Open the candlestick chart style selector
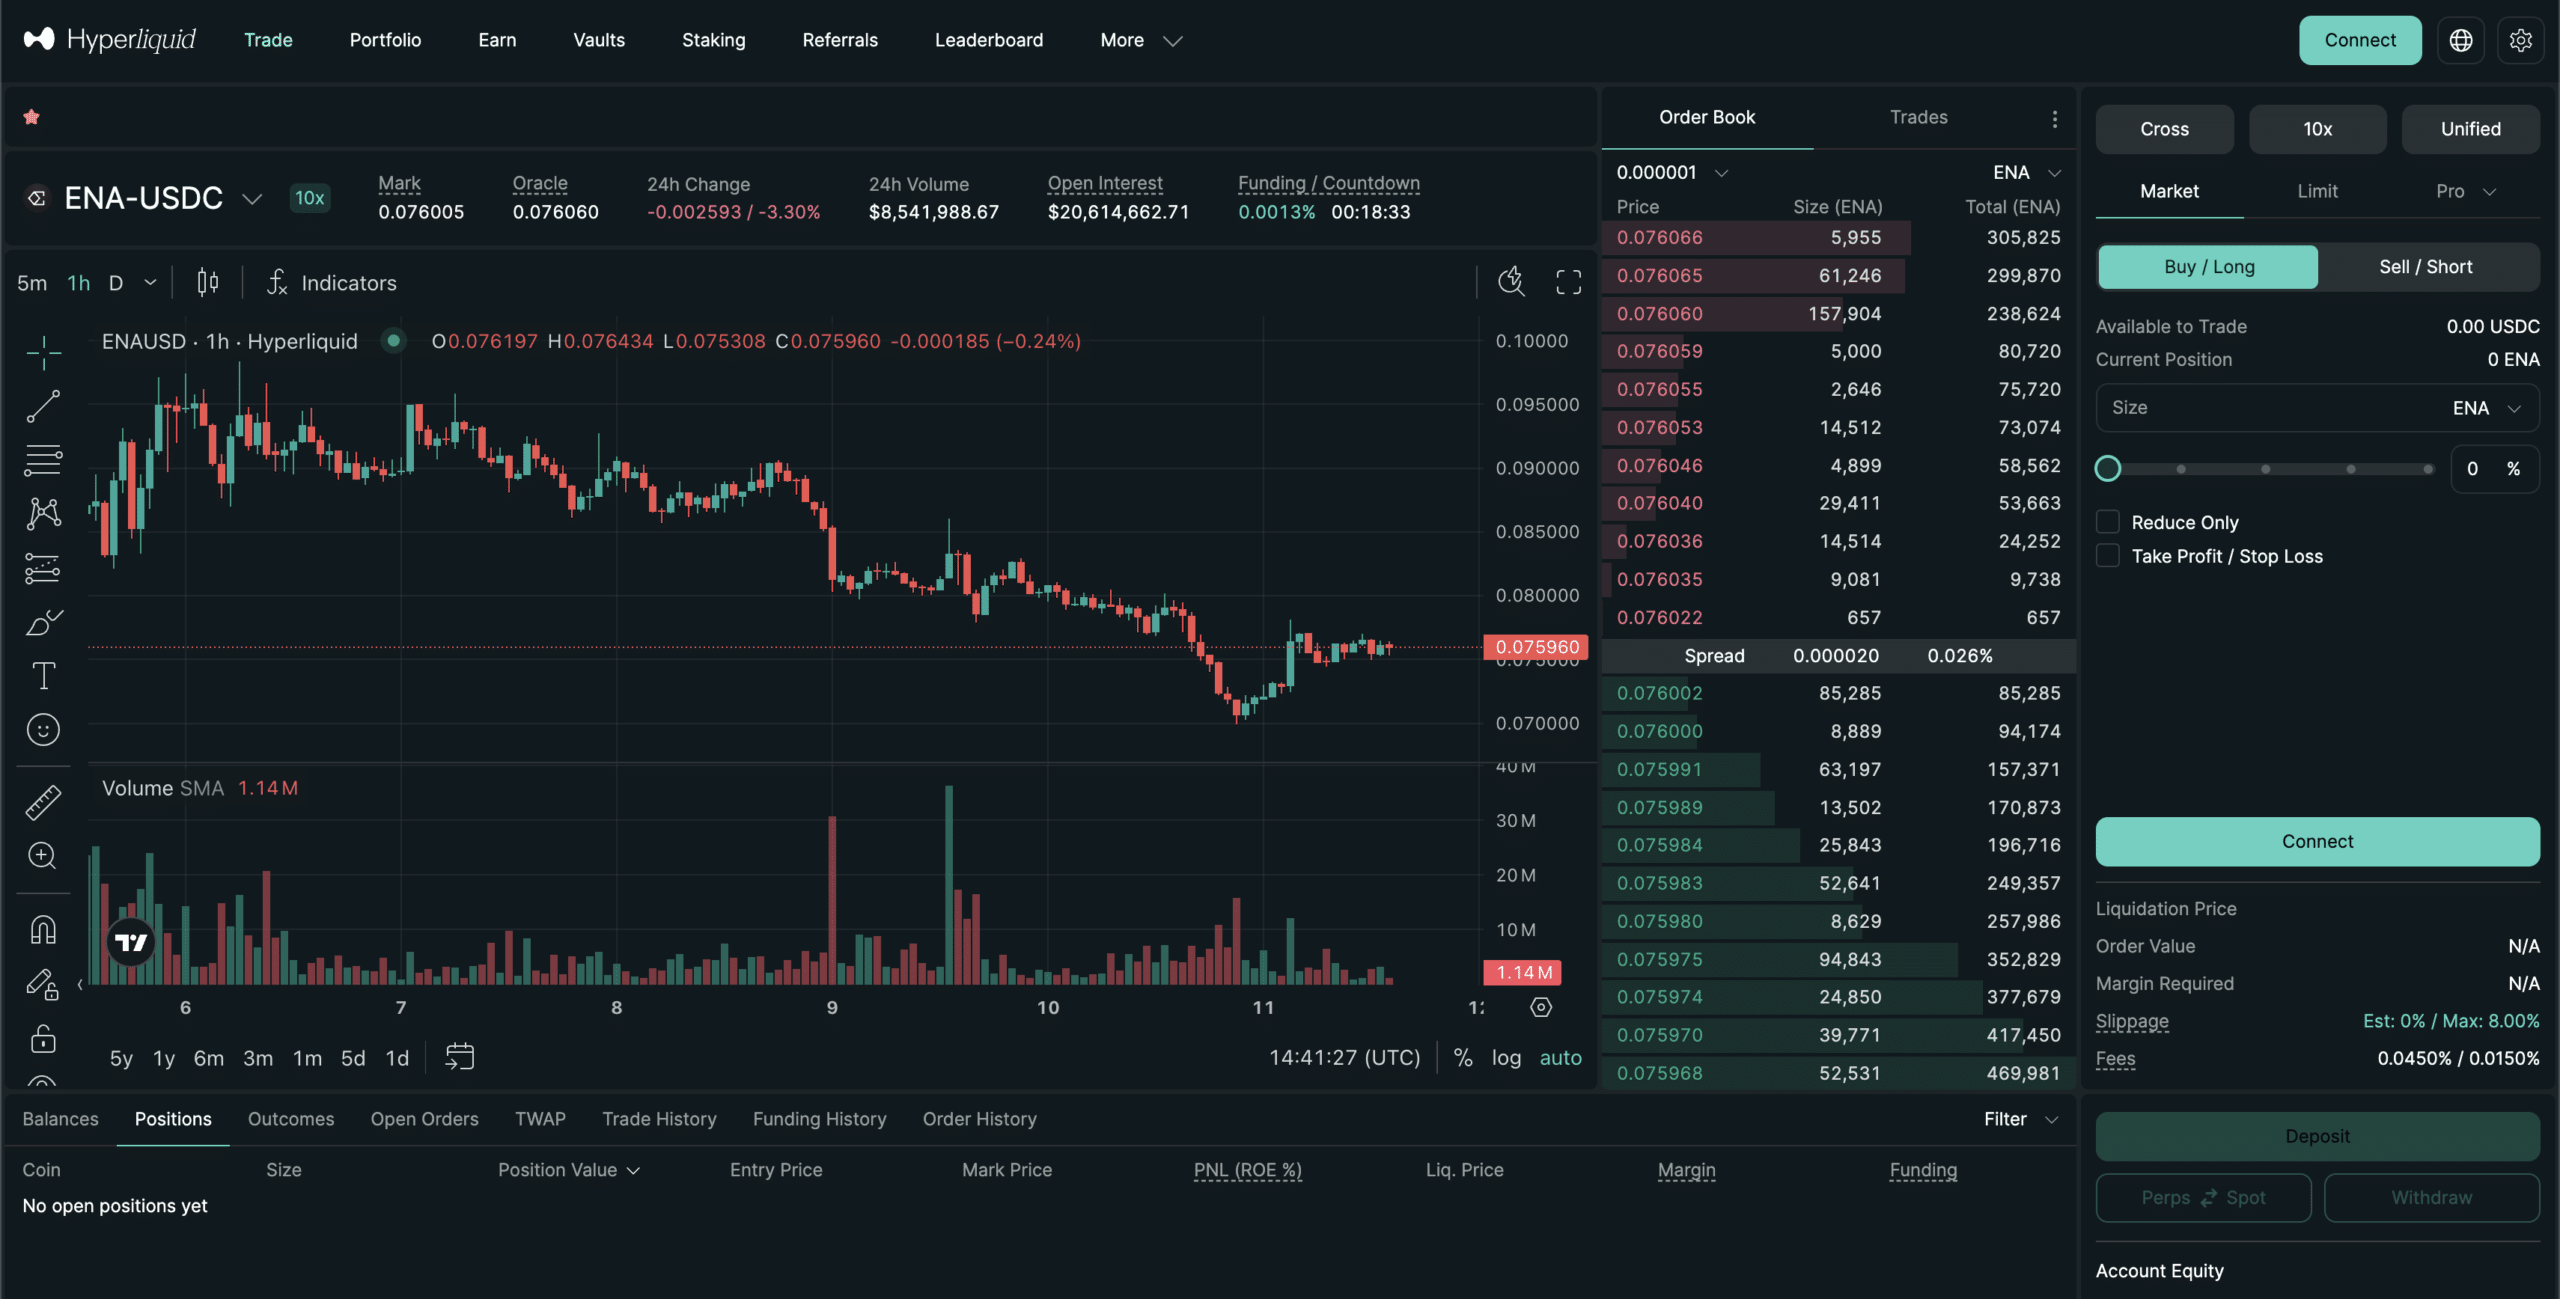 207,283
